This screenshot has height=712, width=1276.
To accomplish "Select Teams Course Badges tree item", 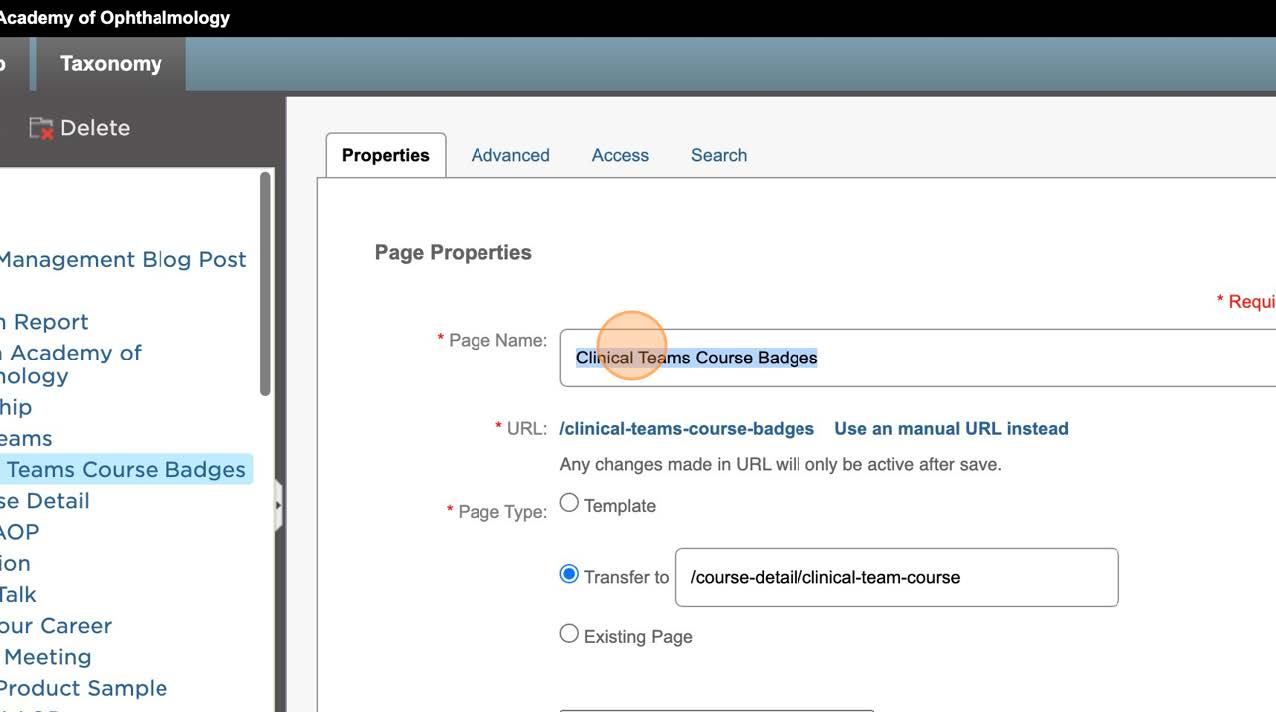I will click(x=125, y=469).
